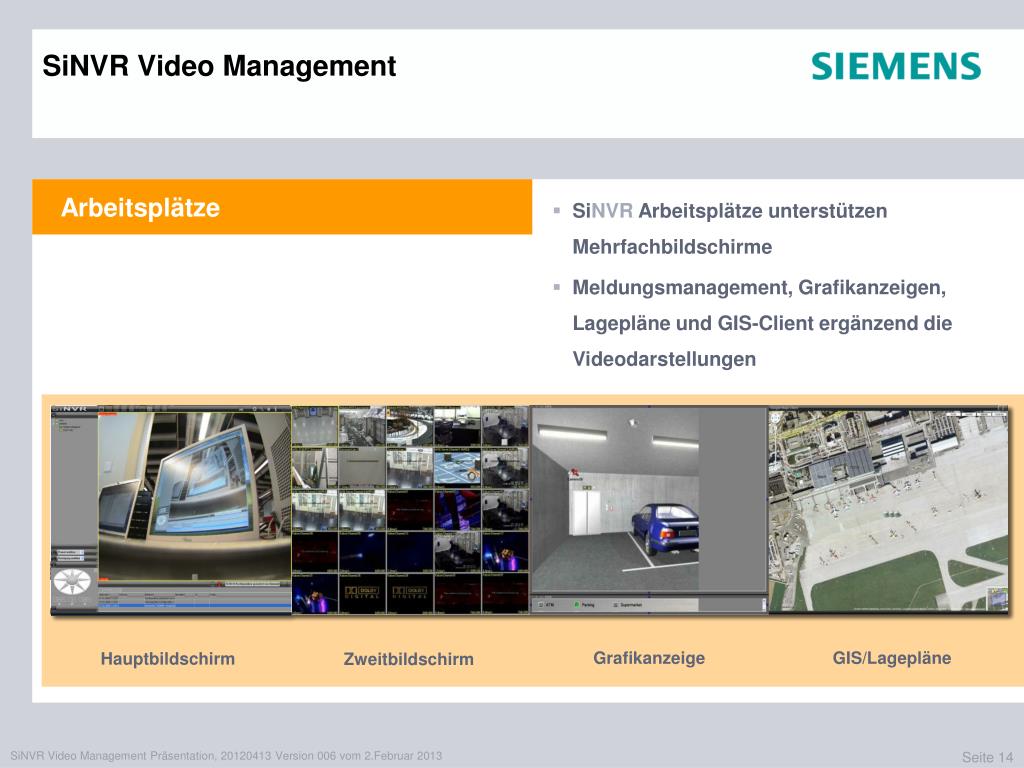Open the main fisheye camera view
The height and width of the screenshot is (768, 1024).
(195, 496)
